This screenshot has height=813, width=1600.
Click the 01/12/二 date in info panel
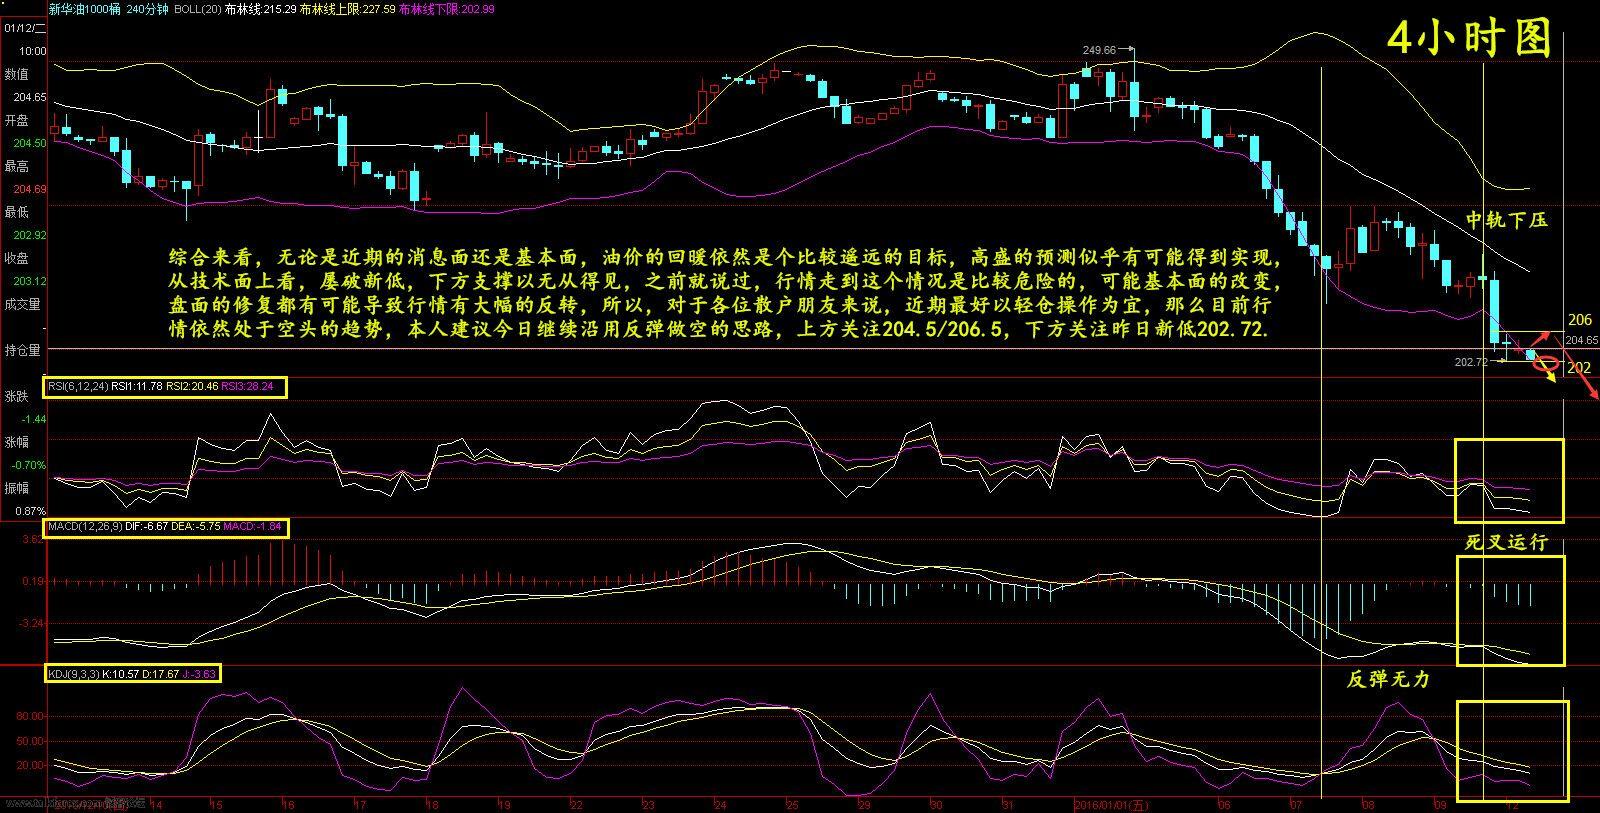point(24,28)
